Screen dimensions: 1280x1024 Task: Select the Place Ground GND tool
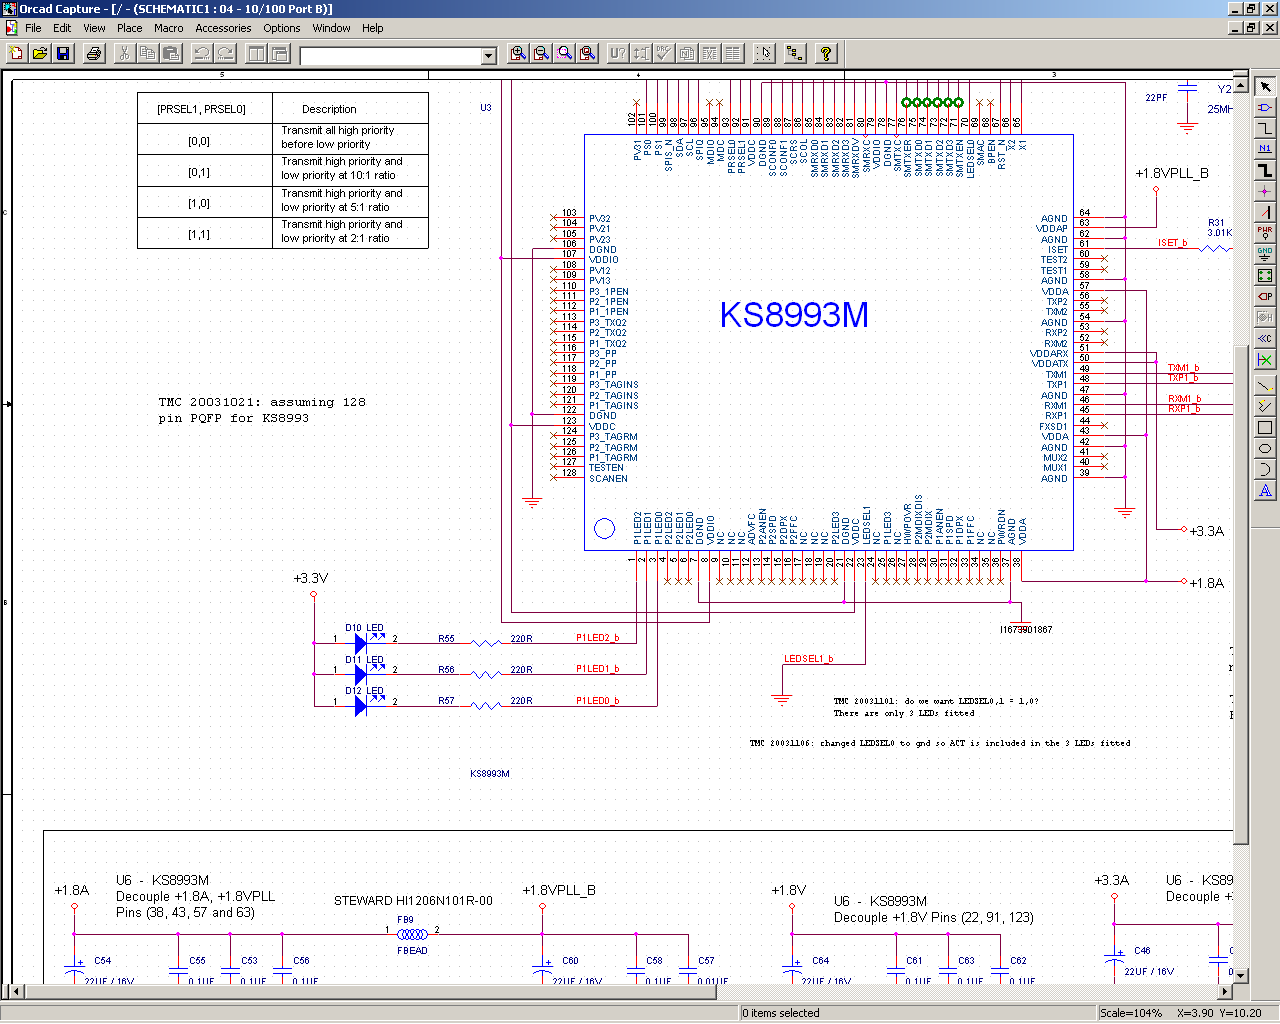click(x=1265, y=254)
